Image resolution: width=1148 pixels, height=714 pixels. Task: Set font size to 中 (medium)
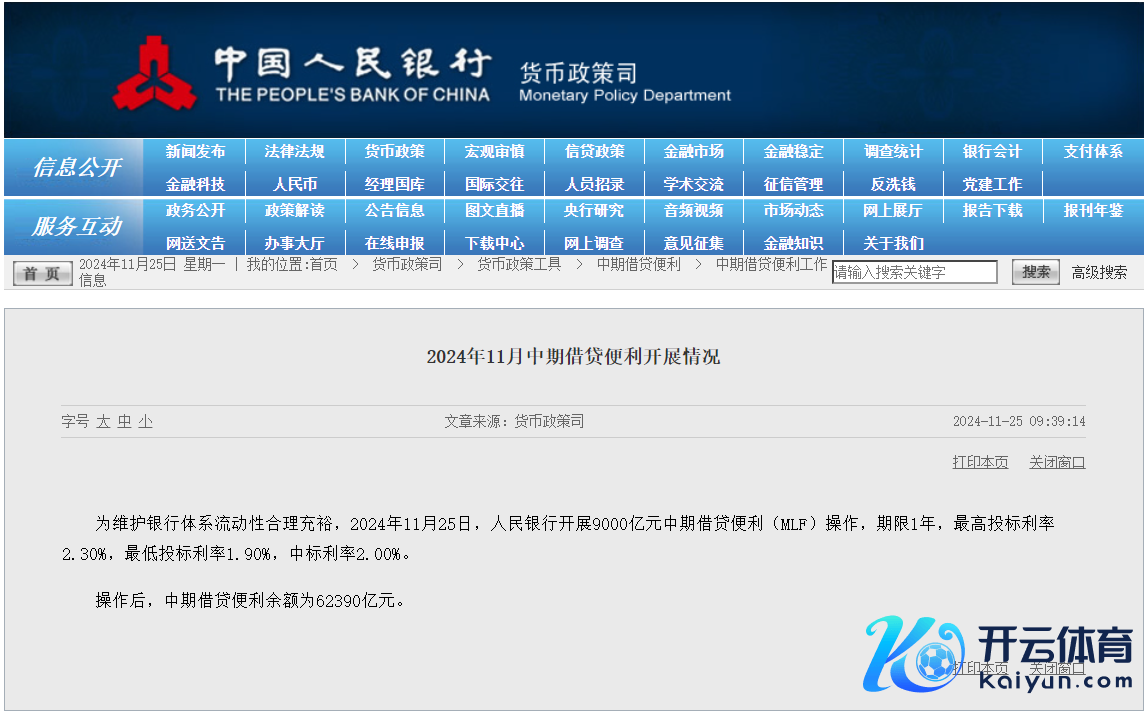coord(124,422)
